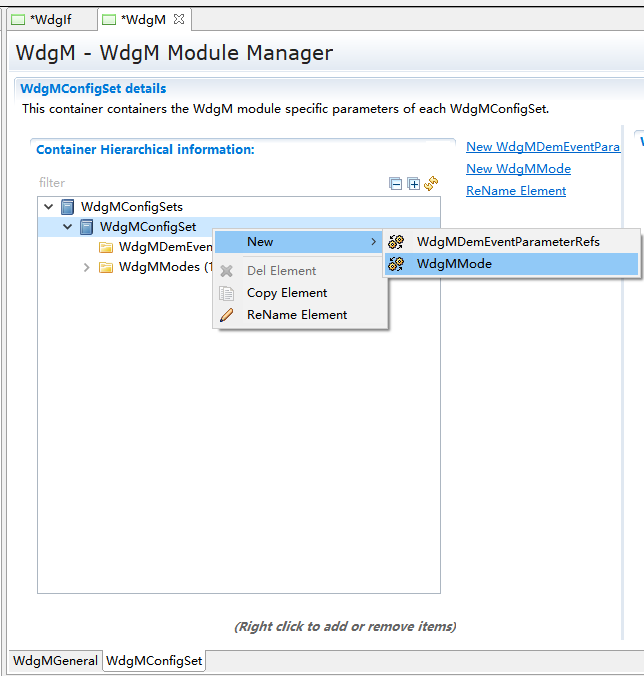Click the filter text field

pyautogui.click(x=200, y=183)
